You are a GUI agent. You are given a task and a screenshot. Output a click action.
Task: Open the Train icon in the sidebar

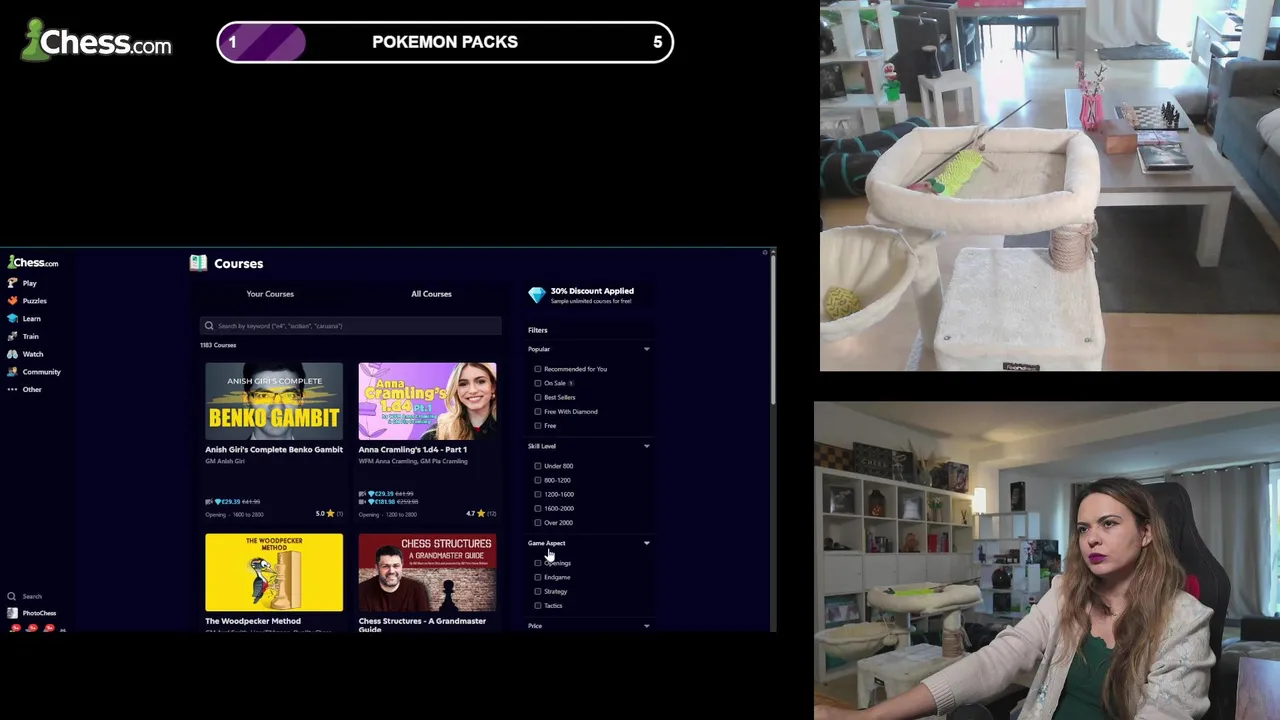click(12, 336)
